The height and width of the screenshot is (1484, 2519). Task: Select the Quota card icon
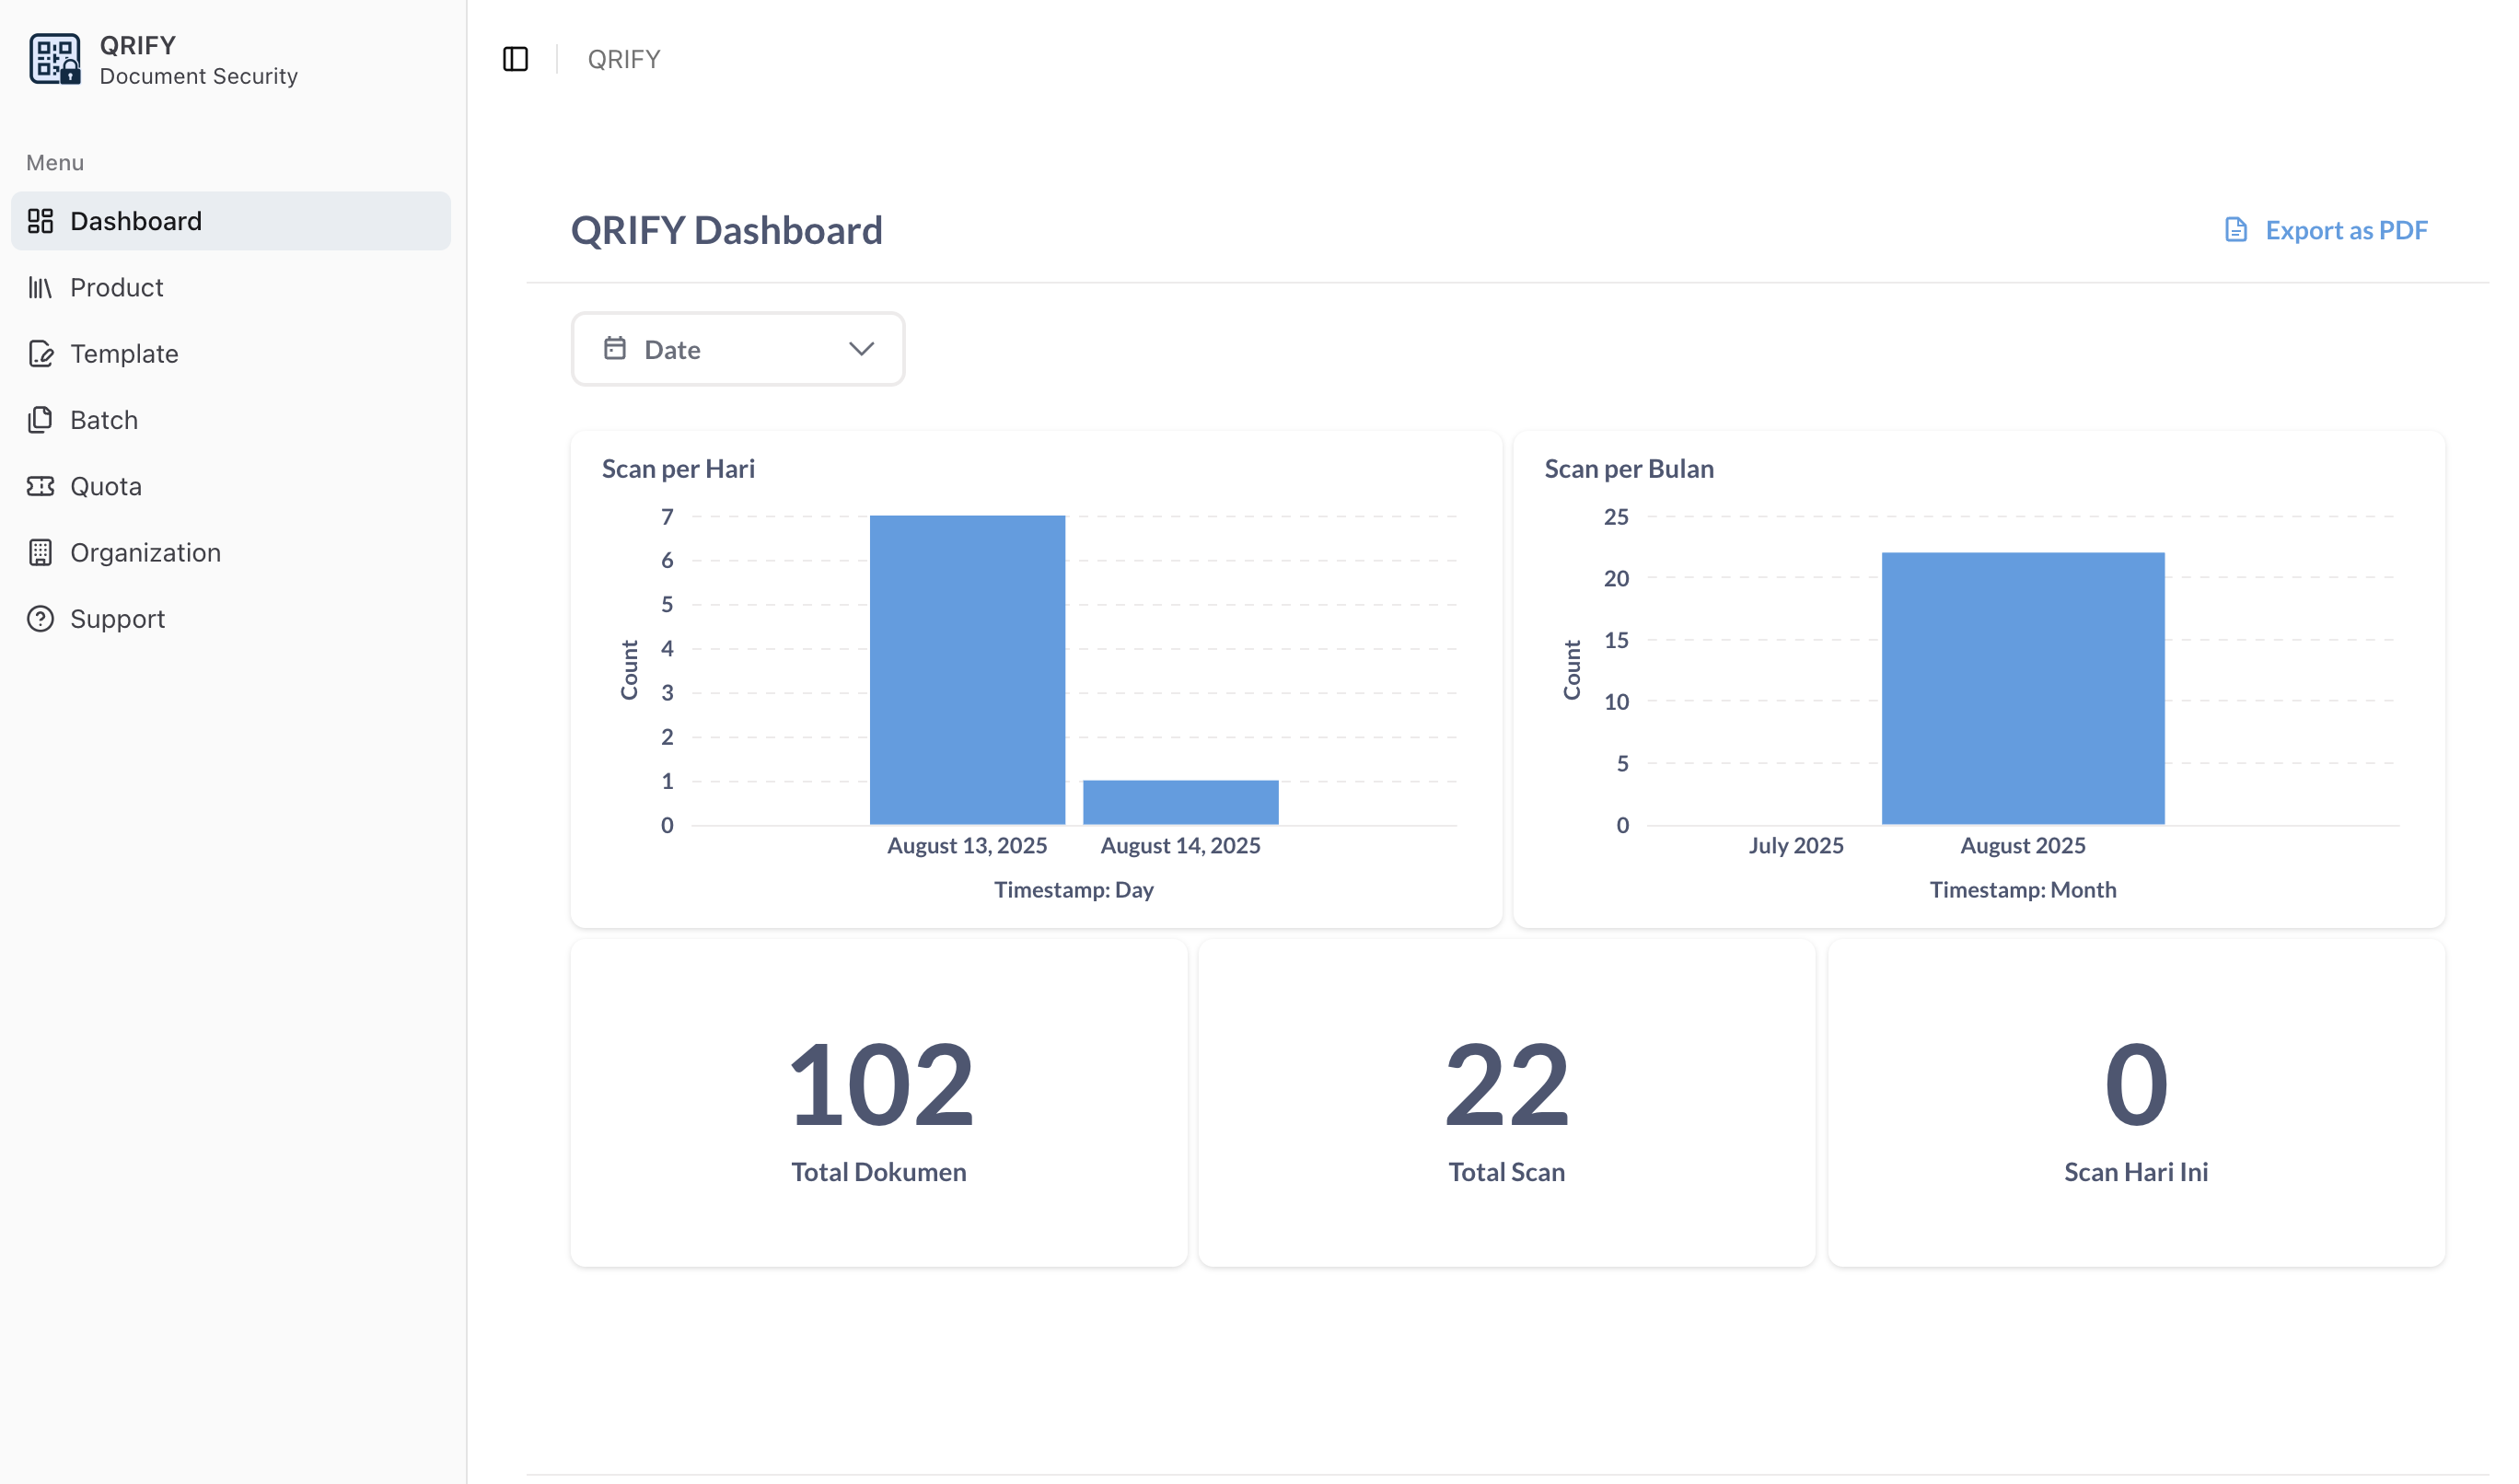click(40, 485)
